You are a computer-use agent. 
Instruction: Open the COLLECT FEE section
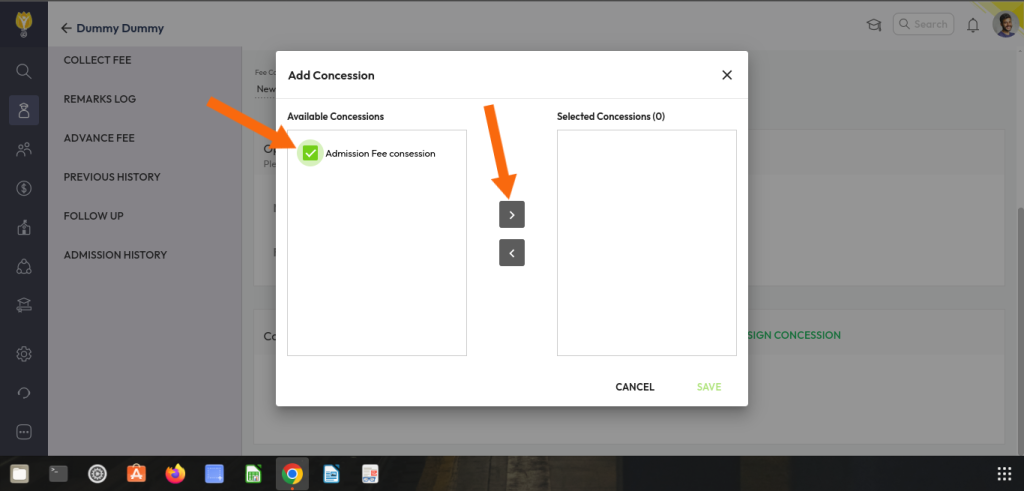(97, 60)
